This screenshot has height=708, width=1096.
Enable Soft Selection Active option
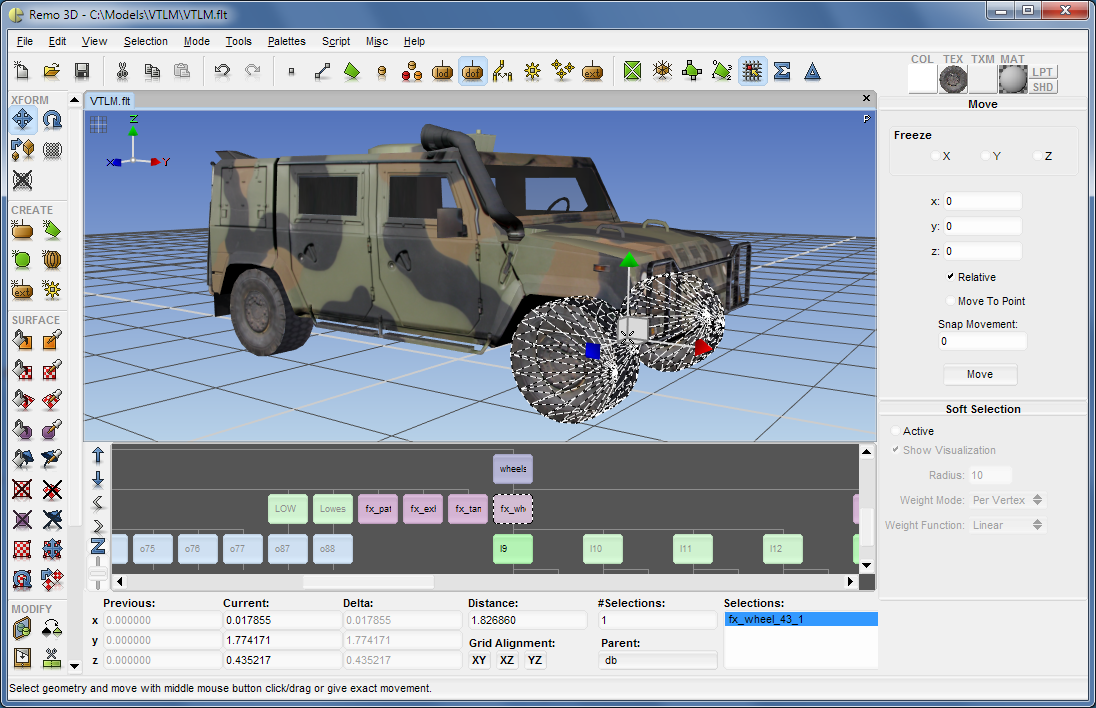coord(895,431)
